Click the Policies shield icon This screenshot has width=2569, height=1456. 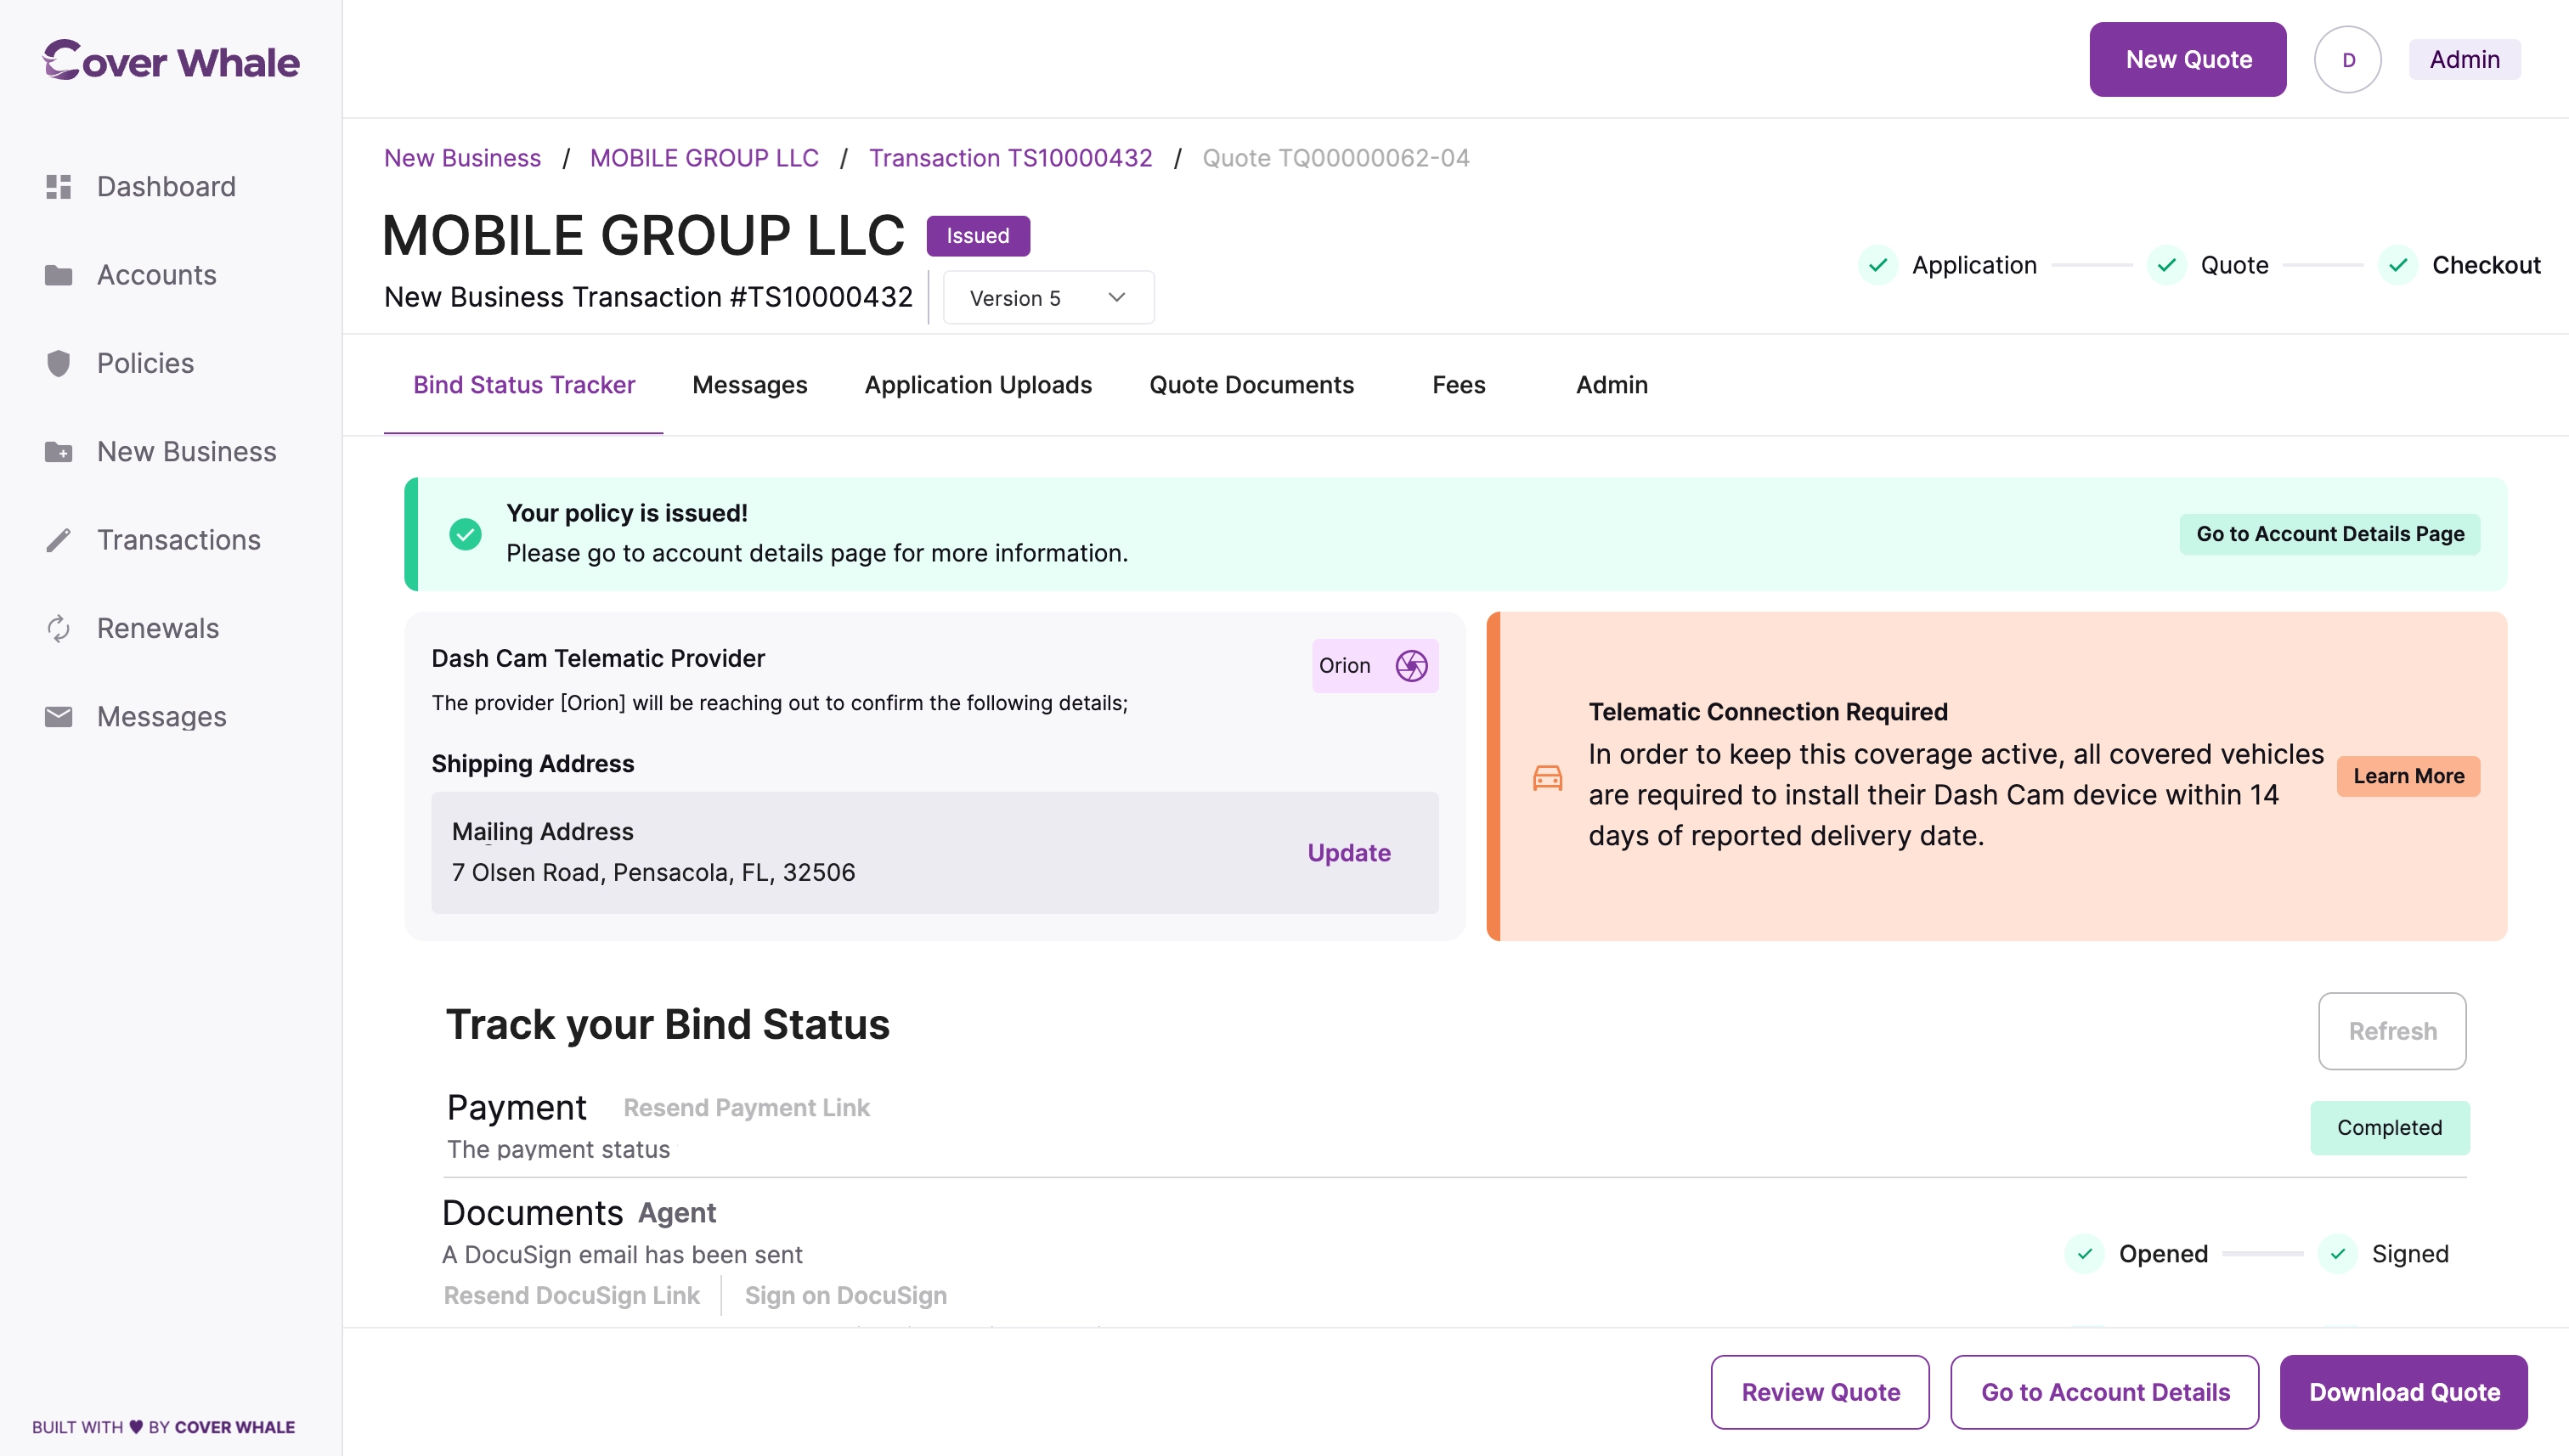pyautogui.click(x=58, y=363)
